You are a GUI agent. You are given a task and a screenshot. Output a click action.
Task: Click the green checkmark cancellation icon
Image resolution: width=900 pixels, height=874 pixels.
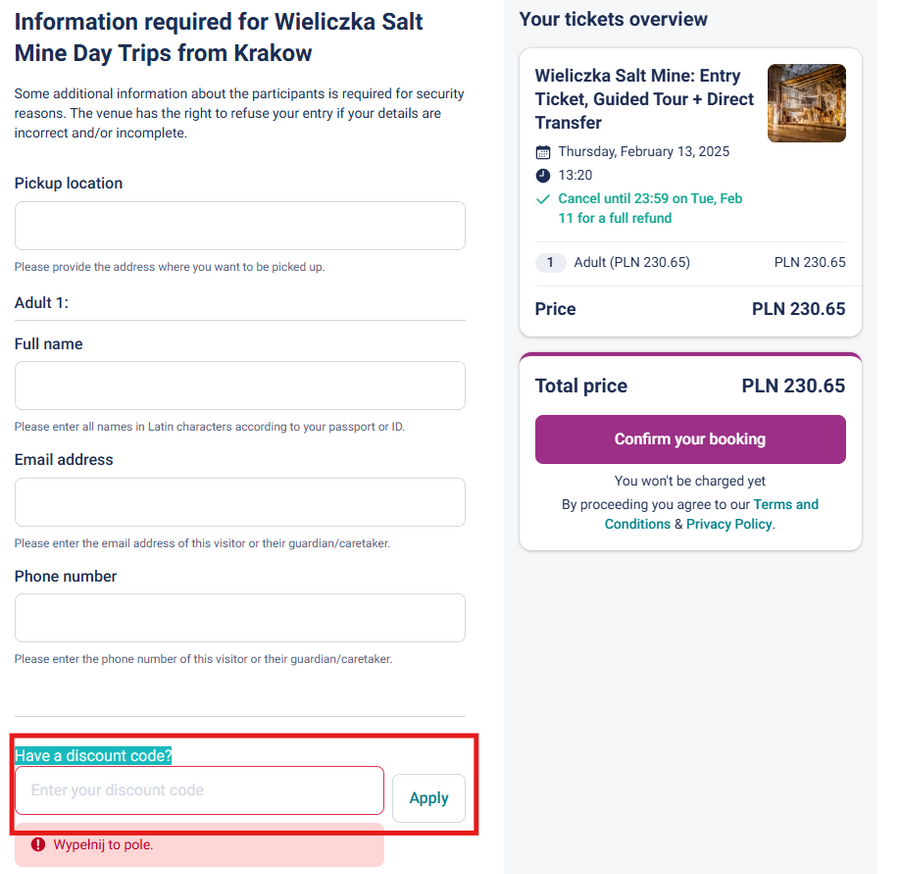point(543,199)
